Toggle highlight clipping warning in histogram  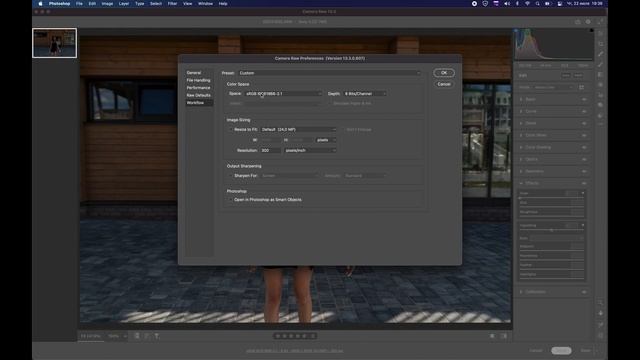click(591, 31)
